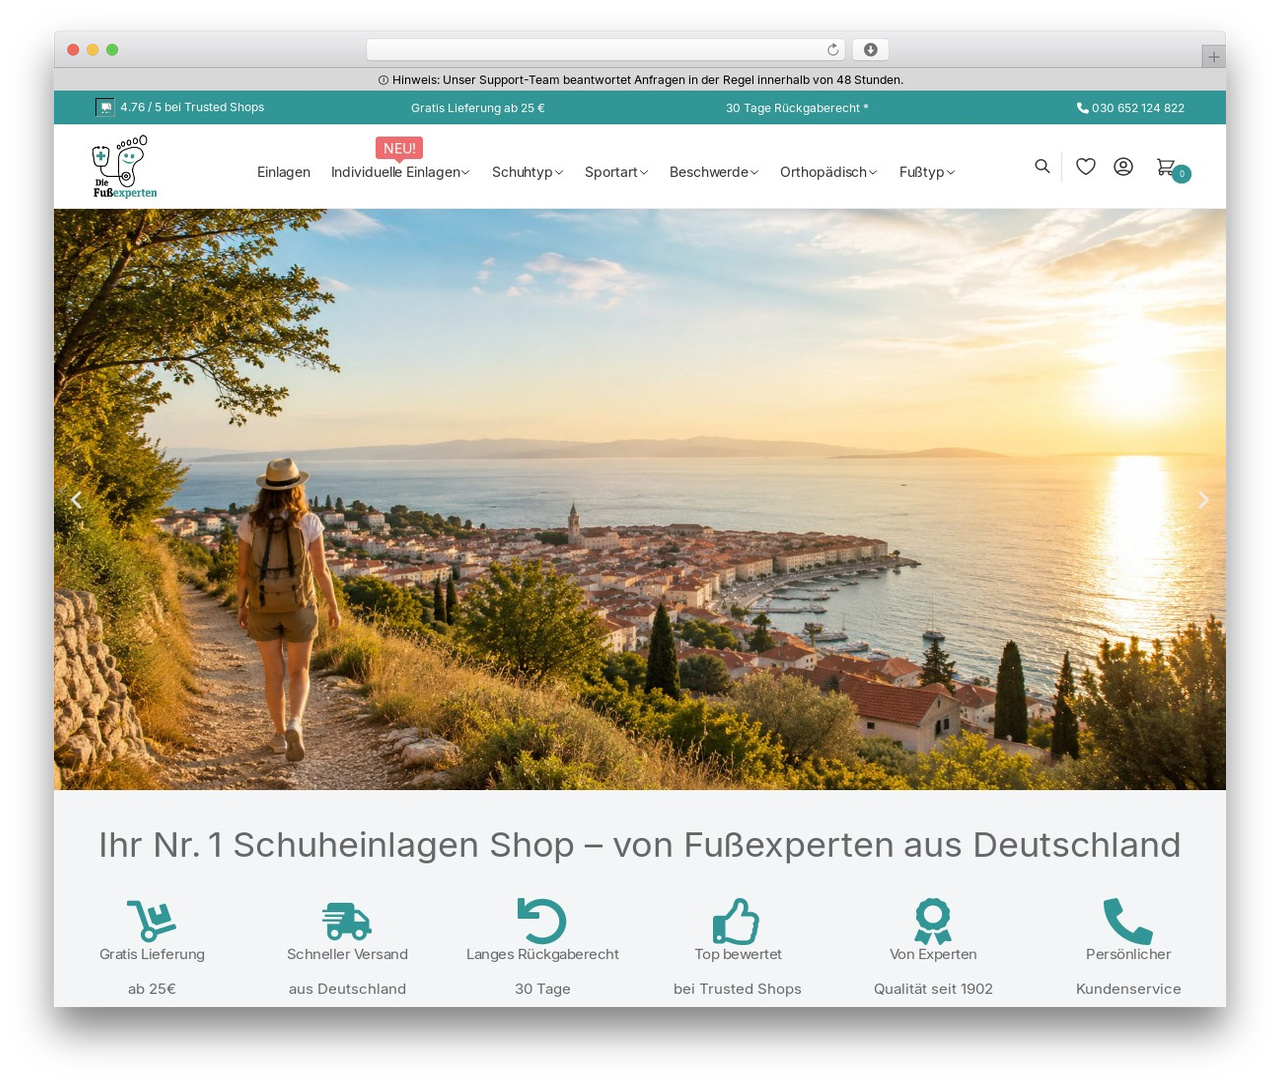Click the Trusted Shops badge icon
Screen dimensions: 1280x1084
(x=105, y=107)
